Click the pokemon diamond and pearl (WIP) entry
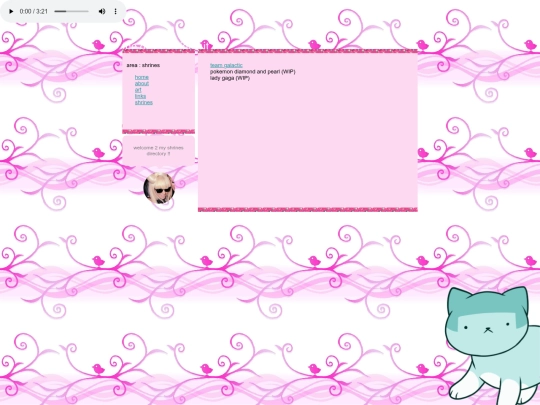This screenshot has width=540, height=405. [x=252, y=72]
